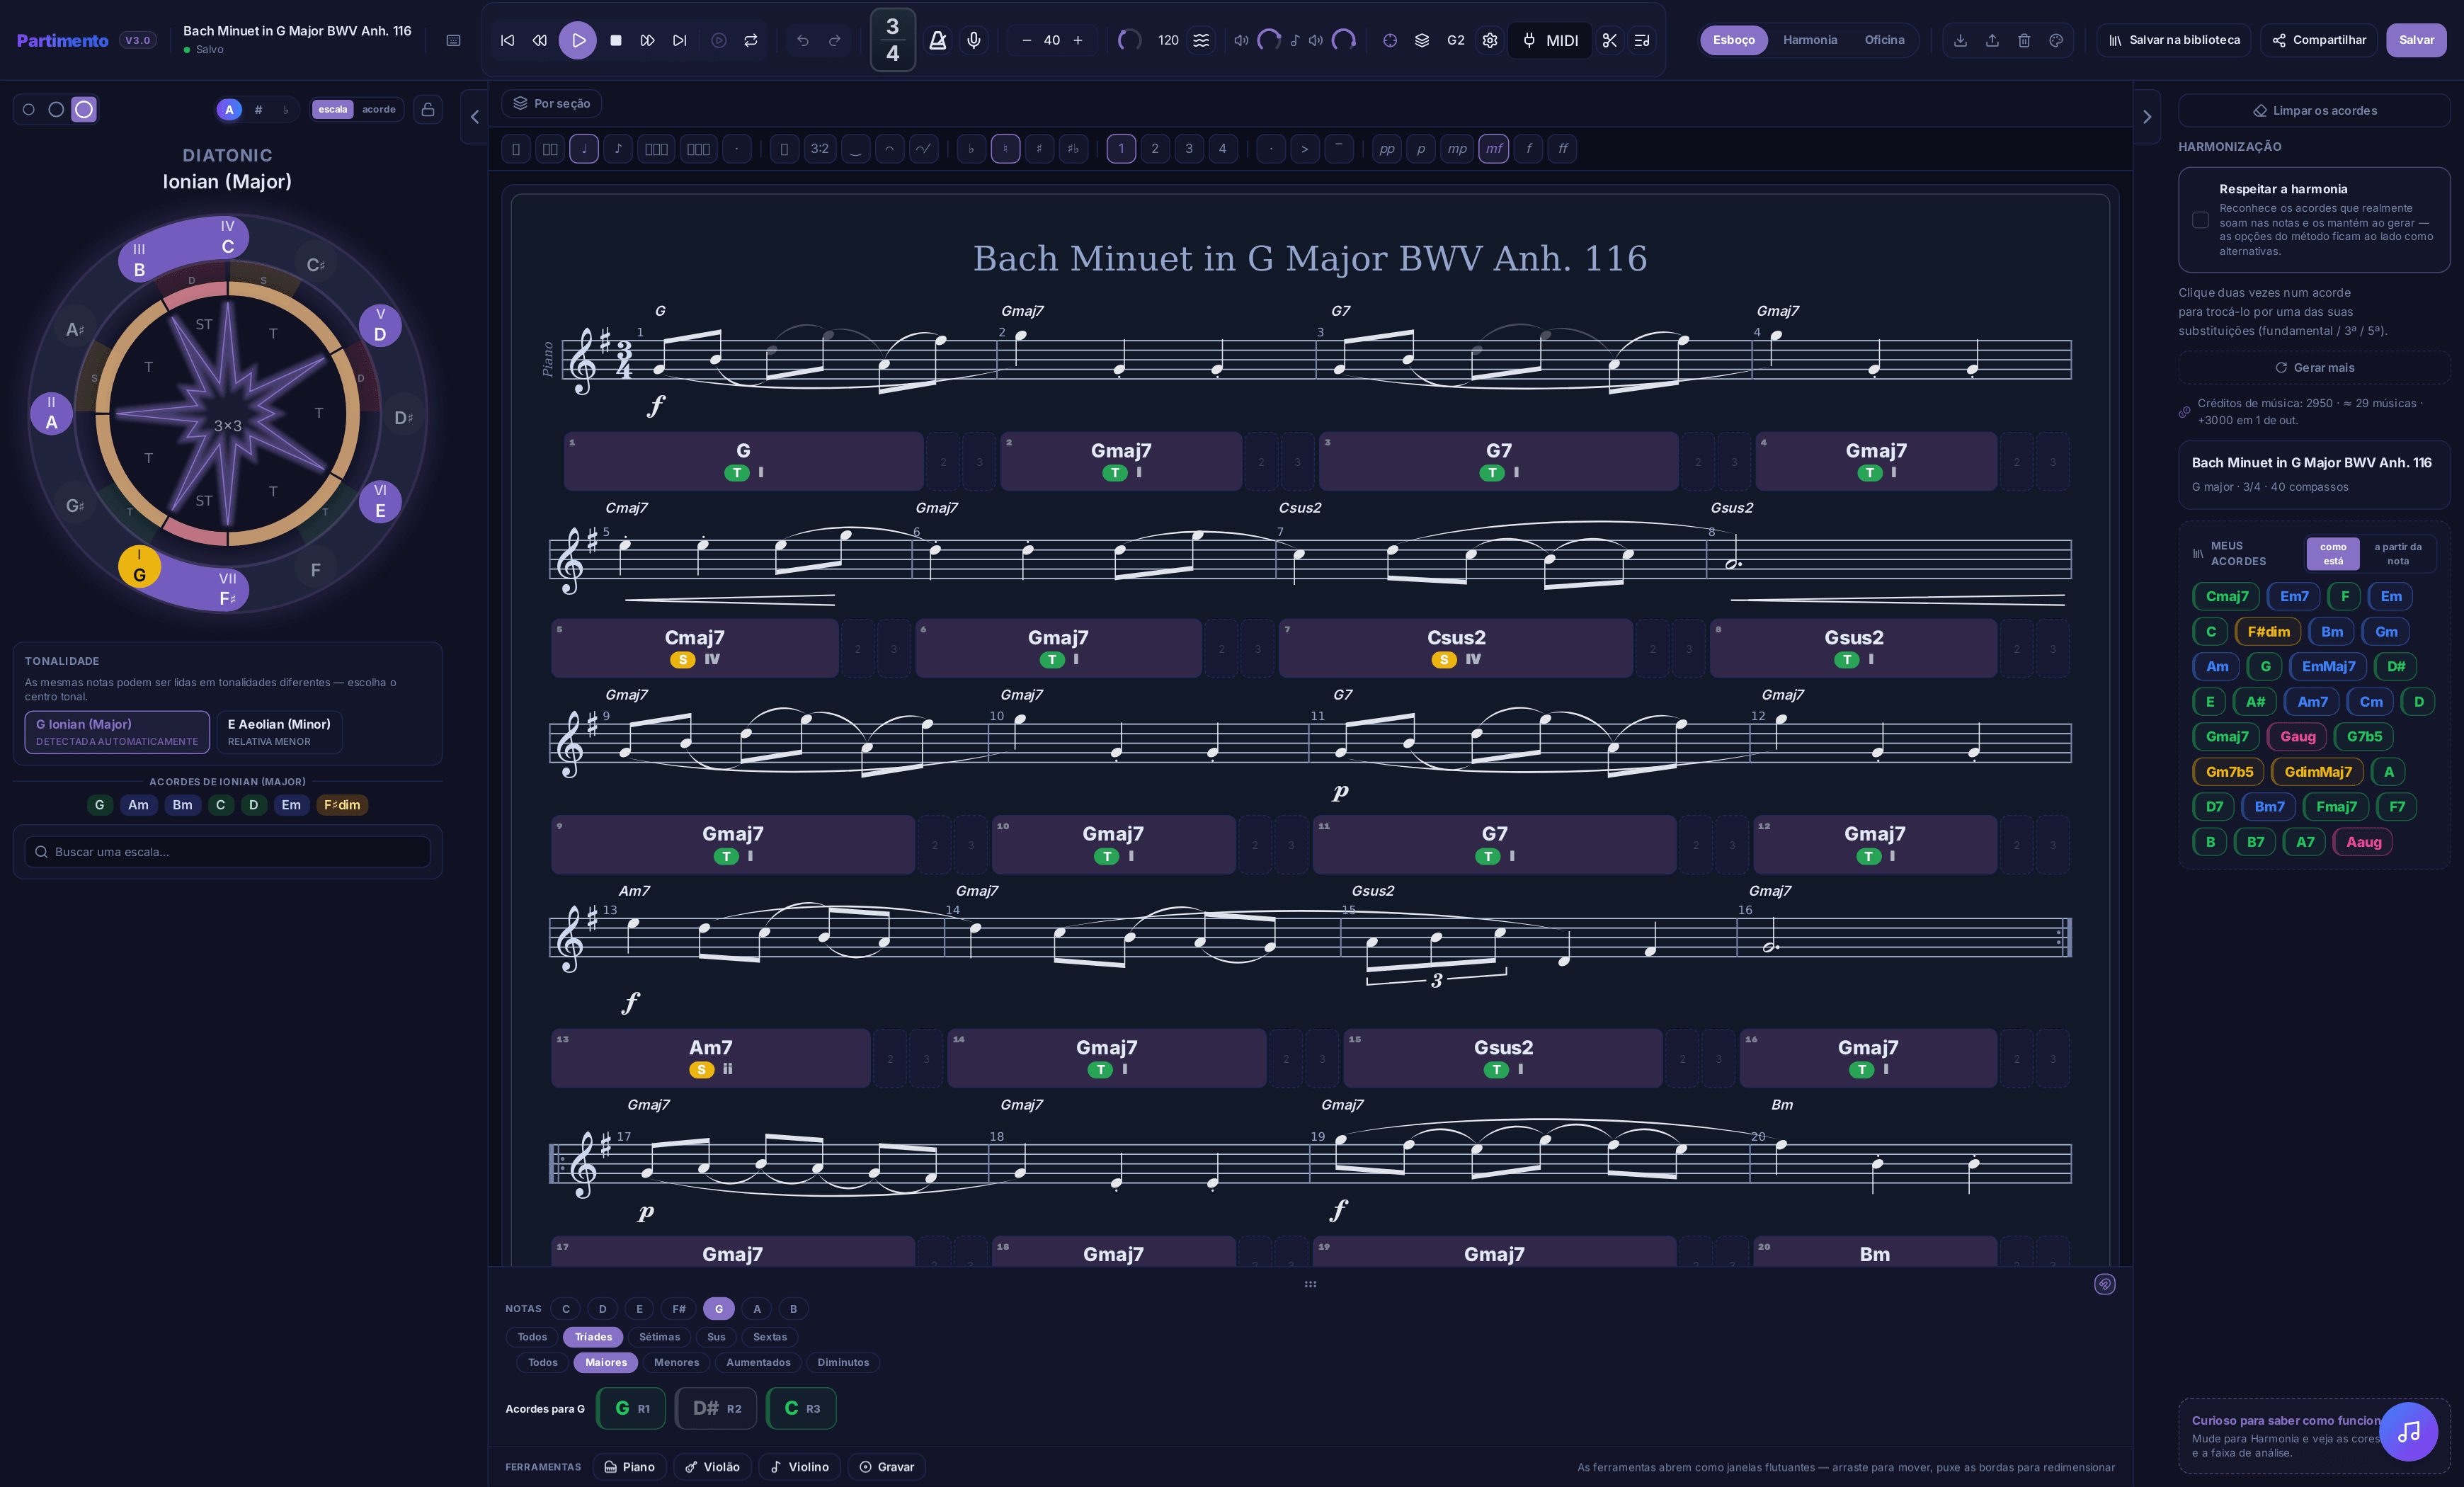Click the trash delete icon
This screenshot has height=1487, width=2464.
[2024, 40]
